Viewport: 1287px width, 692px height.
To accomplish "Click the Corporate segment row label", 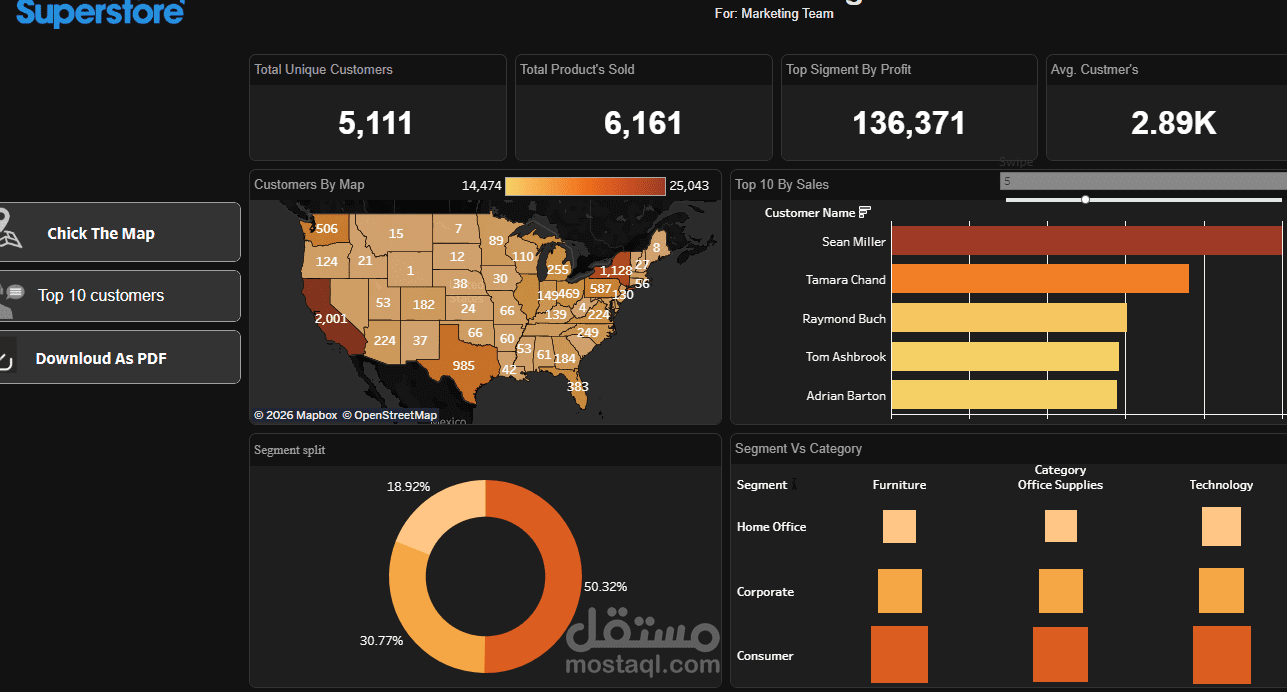I will tap(765, 591).
